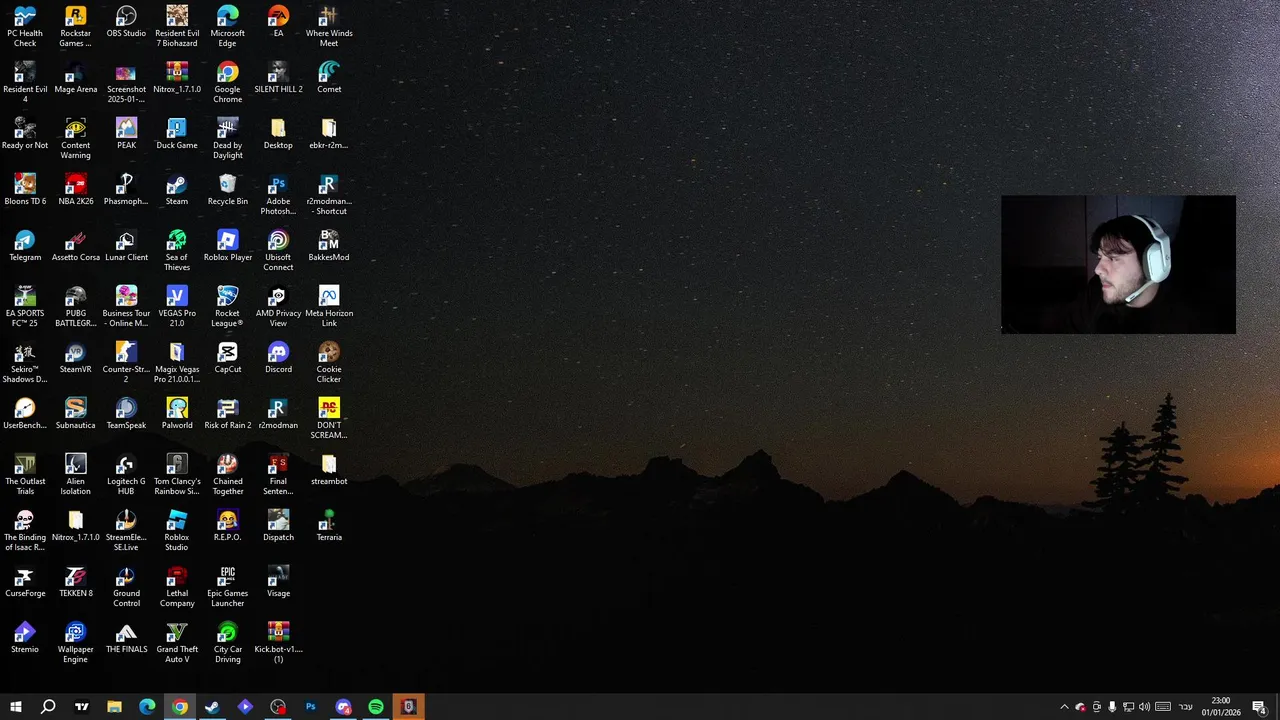Select the Bloons TD 6 desktop icon

[x=25, y=190]
